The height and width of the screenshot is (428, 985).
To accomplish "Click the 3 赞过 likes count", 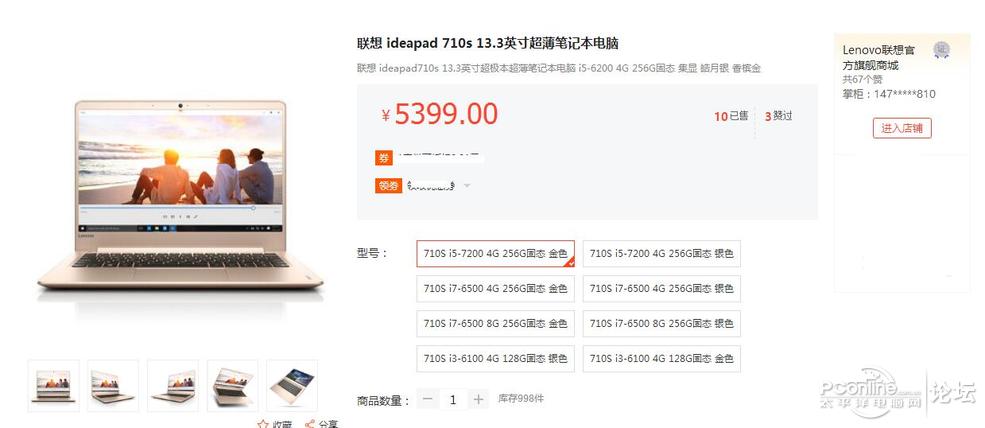I will pos(778,116).
